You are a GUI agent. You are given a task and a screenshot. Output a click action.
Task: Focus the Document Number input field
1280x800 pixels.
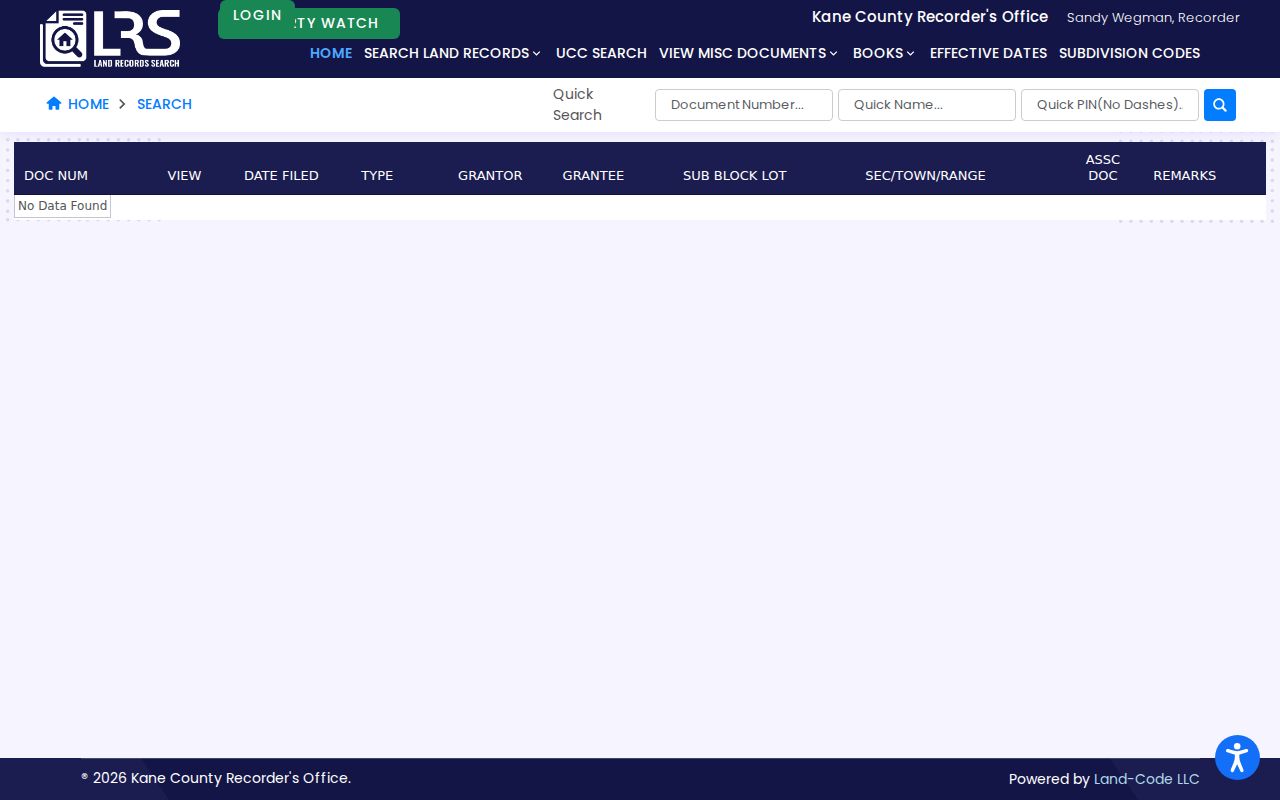(x=744, y=105)
